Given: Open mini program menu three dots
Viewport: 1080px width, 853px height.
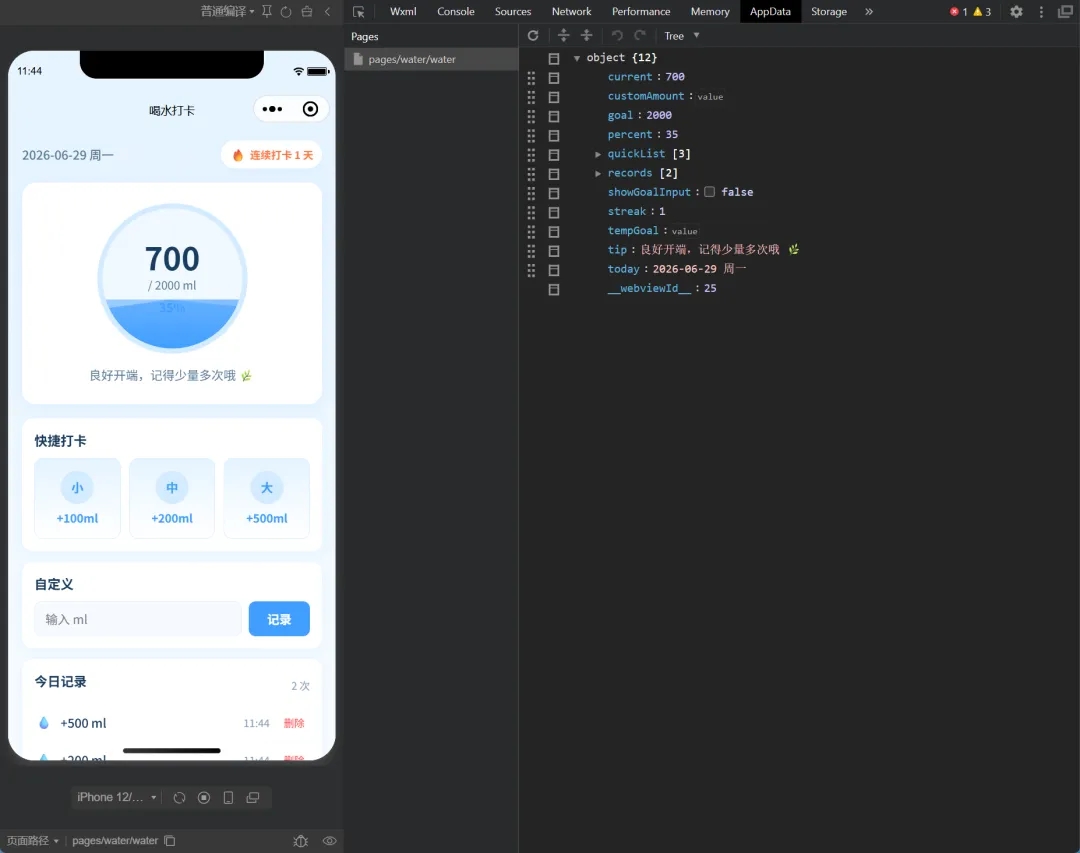Looking at the screenshot, I should tap(272, 109).
